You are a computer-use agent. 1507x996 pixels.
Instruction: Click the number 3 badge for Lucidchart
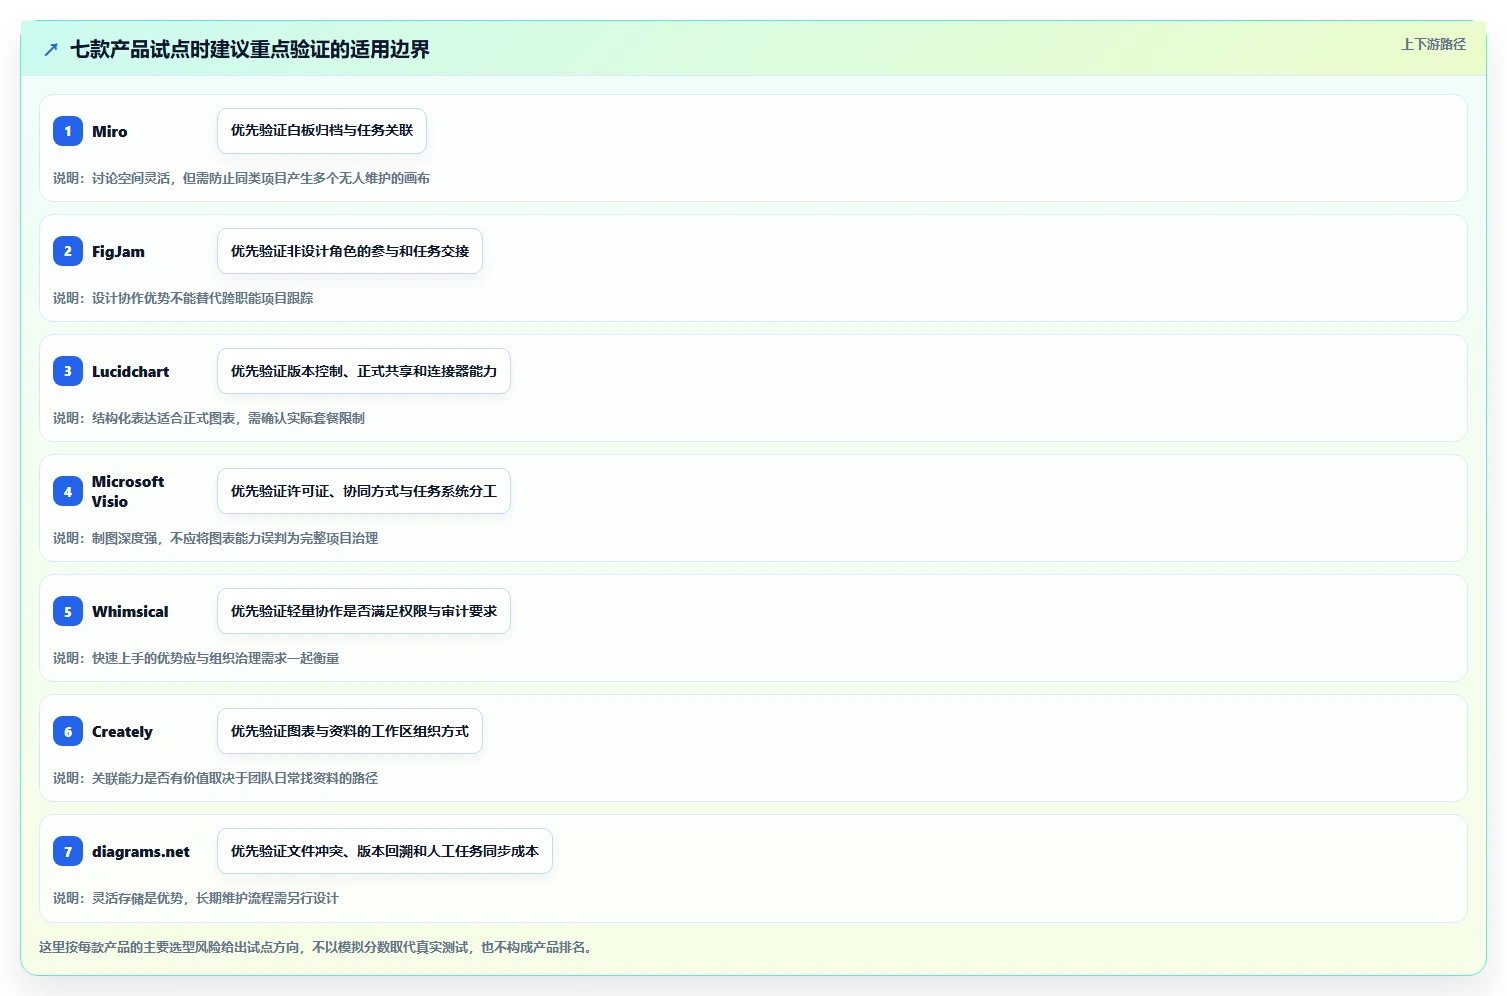tap(68, 371)
